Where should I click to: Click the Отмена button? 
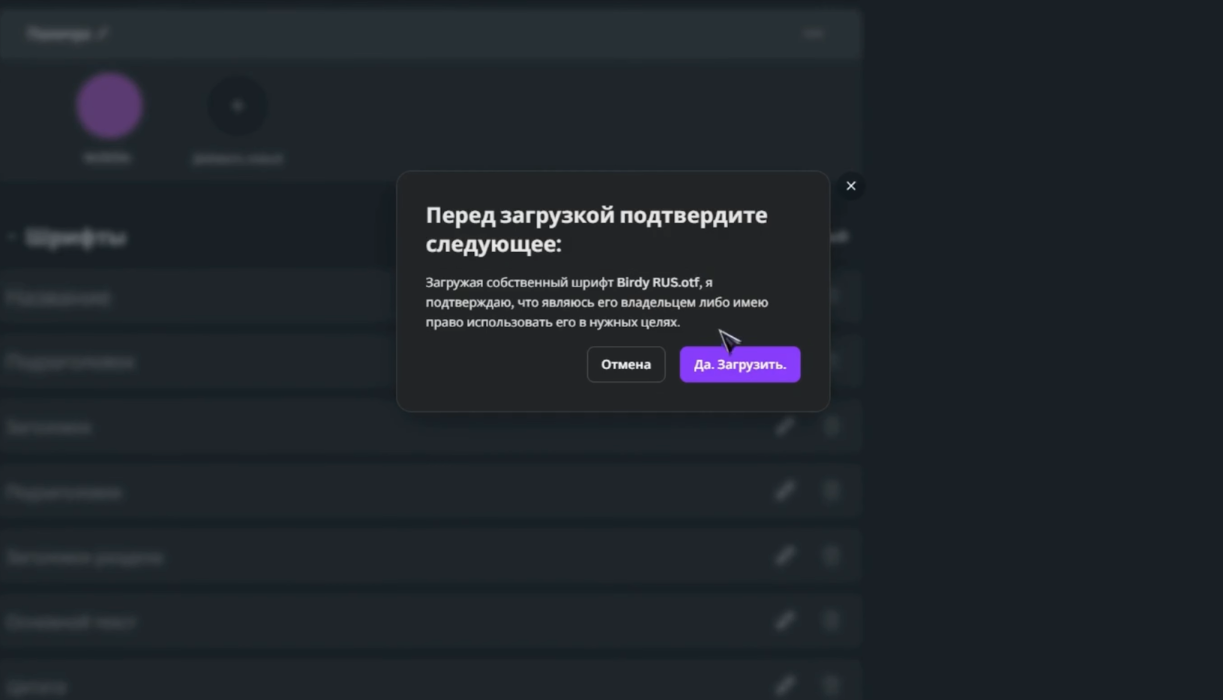coord(626,365)
